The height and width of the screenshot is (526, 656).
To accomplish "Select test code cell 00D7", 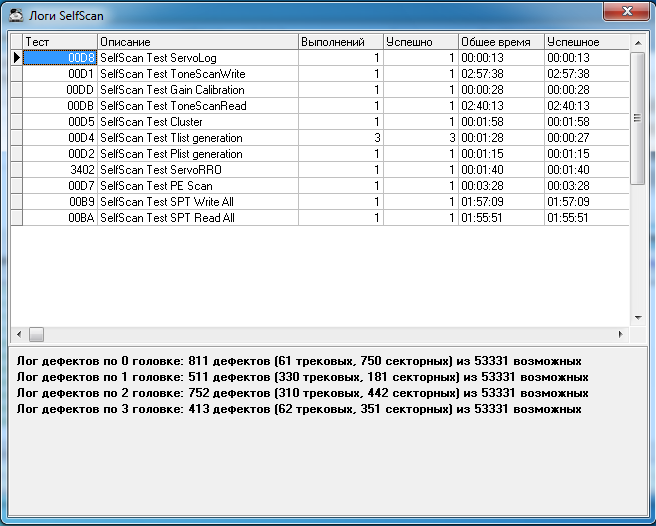I will pyautogui.click(x=60, y=186).
